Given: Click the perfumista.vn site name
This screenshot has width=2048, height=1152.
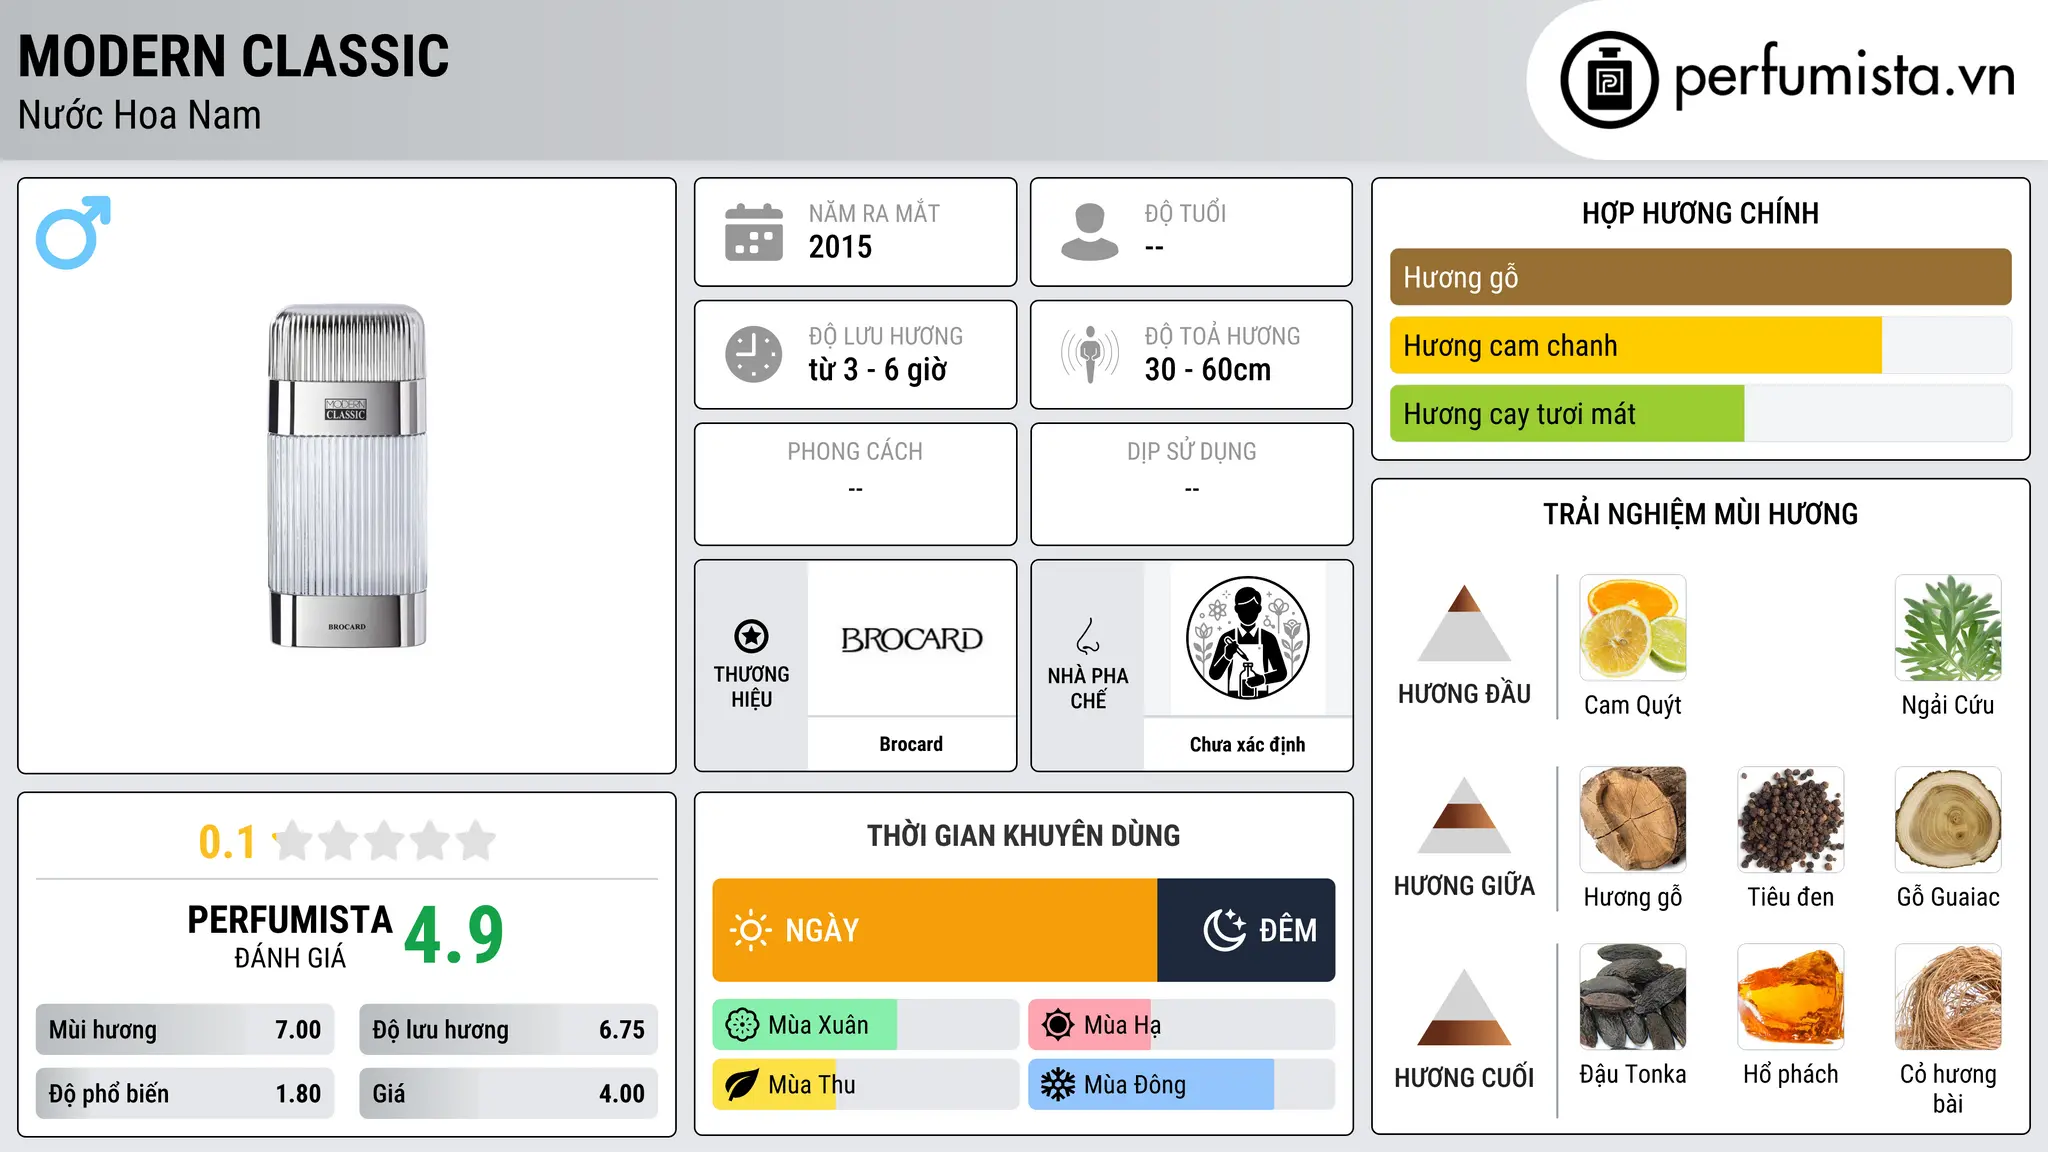Looking at the screenshot, I should click(1844, 76).
